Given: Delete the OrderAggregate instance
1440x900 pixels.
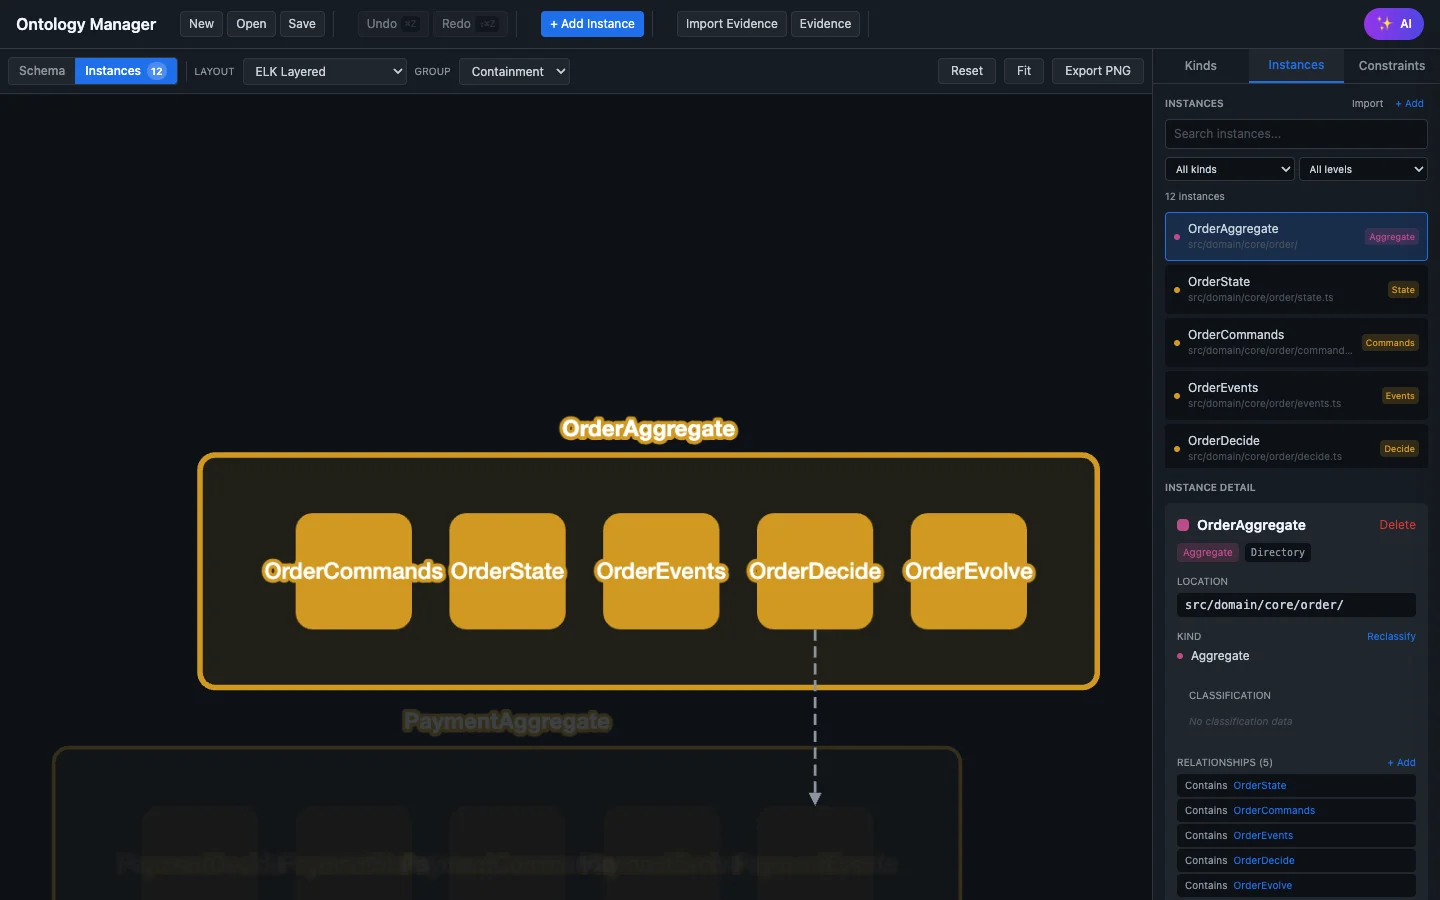Looking at the screenshot, I should pyautogui.click(x=1396, y=524).
